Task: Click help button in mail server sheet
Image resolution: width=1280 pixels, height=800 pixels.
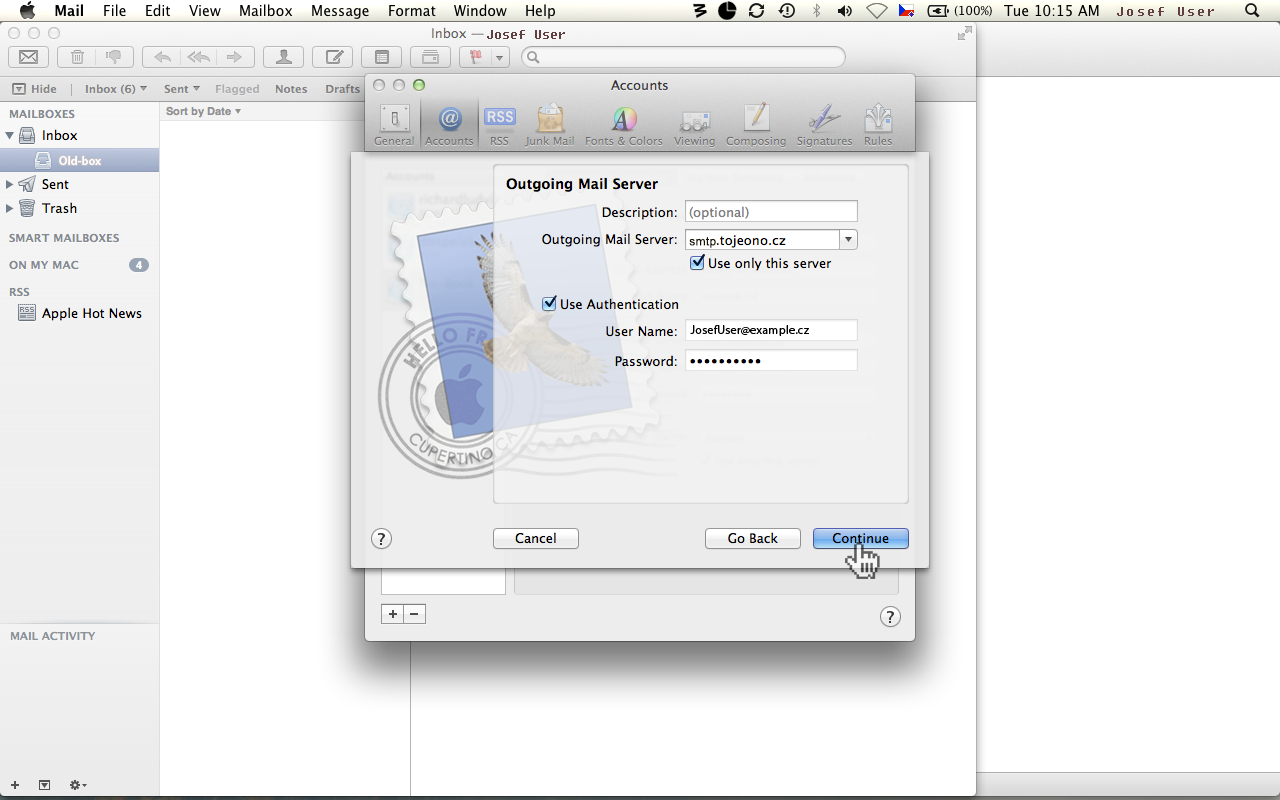Action: click(x=381, y=538)
